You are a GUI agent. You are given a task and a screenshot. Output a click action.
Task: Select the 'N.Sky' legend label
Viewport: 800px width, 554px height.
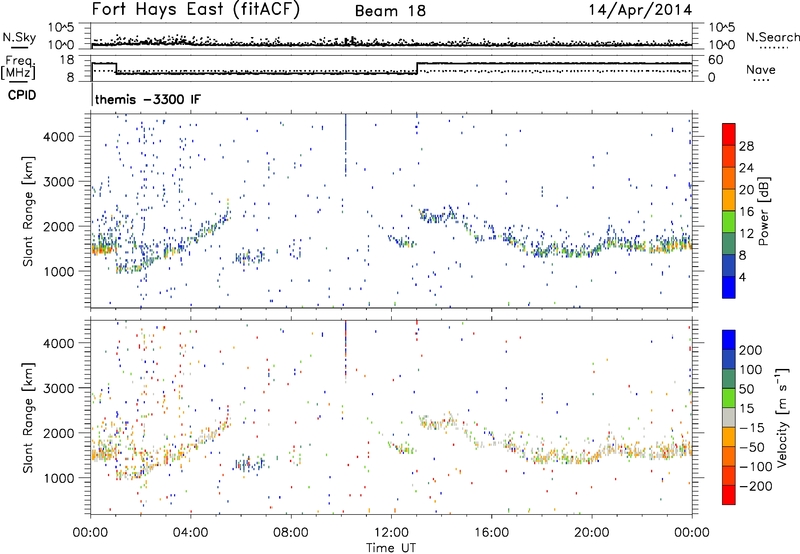coord(19,37)
